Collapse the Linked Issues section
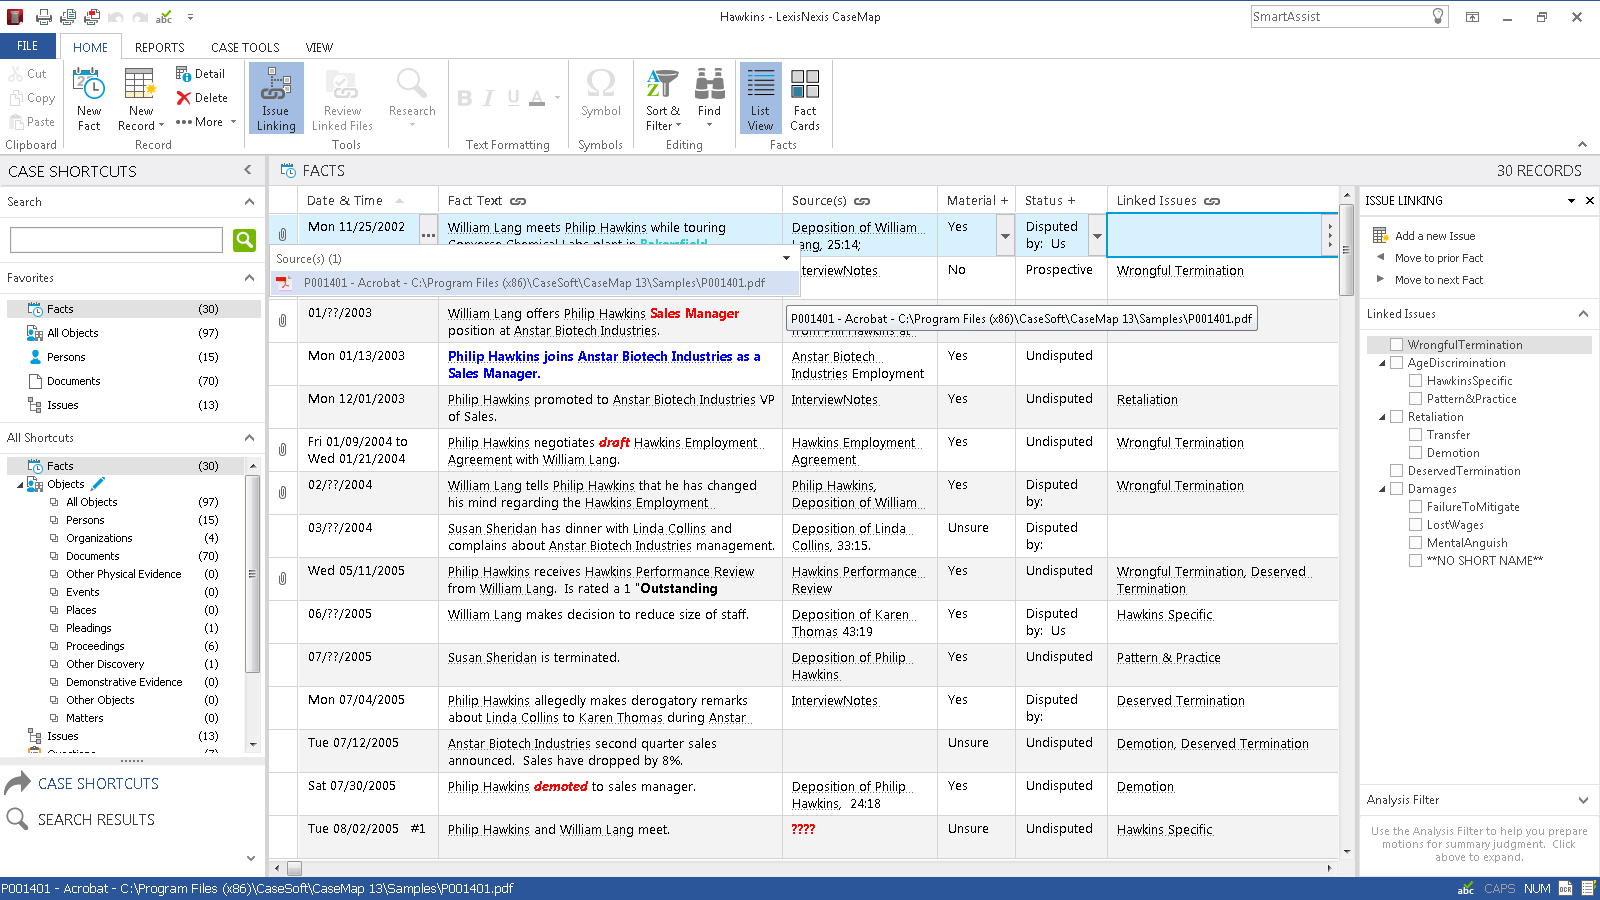The height and width of the screenshot is (900, 1600). point(1583,314)
